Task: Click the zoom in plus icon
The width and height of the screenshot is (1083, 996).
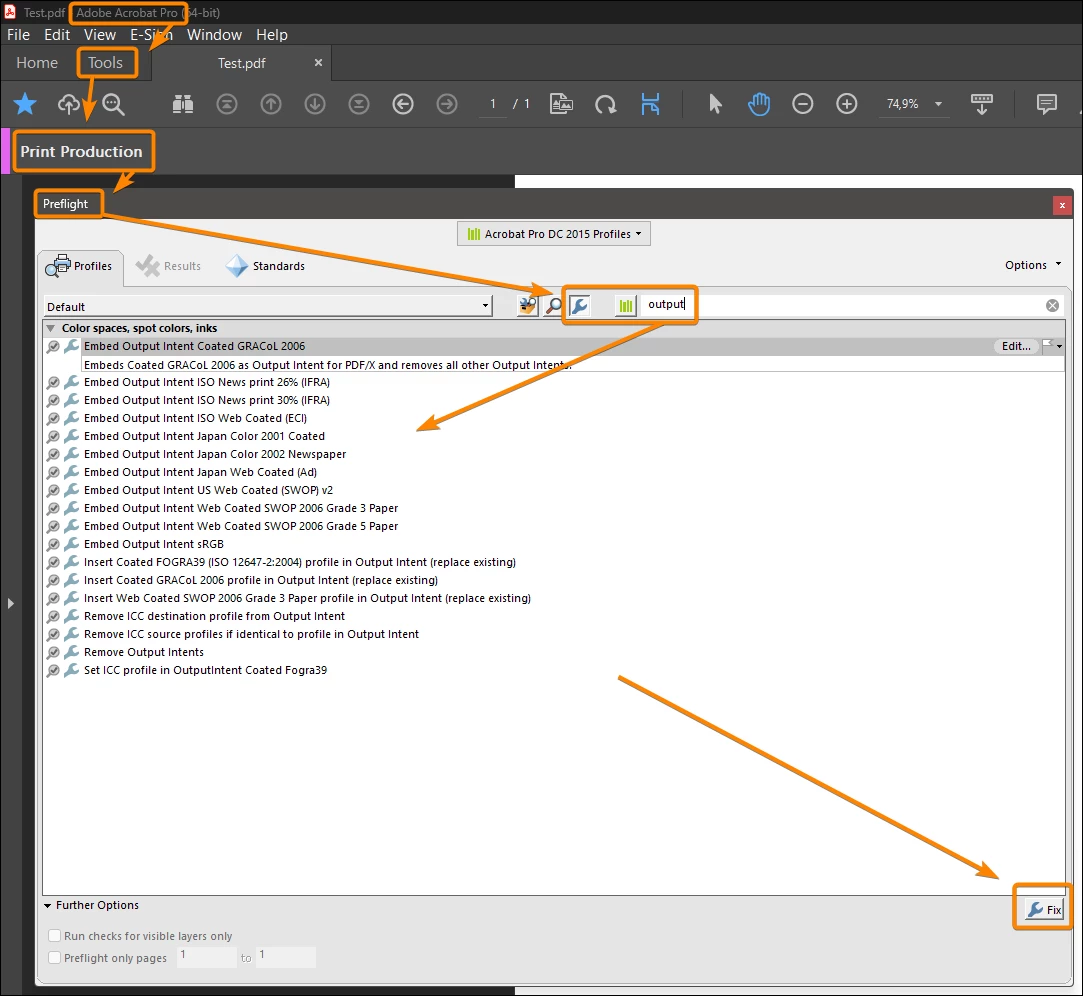Action: coord(847,104)
